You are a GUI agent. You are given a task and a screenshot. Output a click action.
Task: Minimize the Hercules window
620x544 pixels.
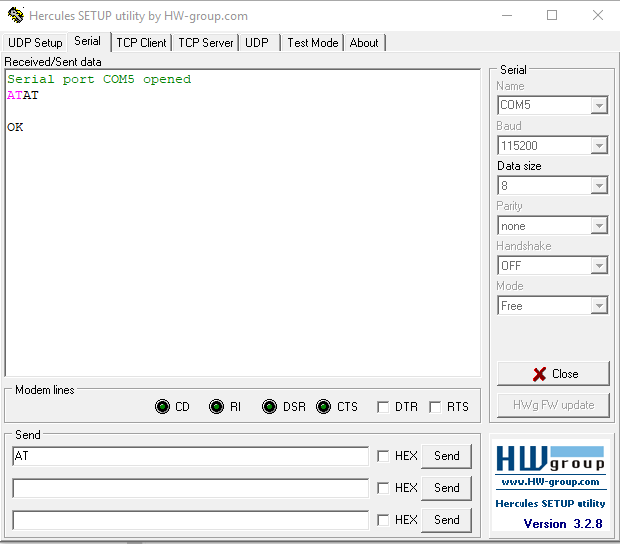click(507, 15)
